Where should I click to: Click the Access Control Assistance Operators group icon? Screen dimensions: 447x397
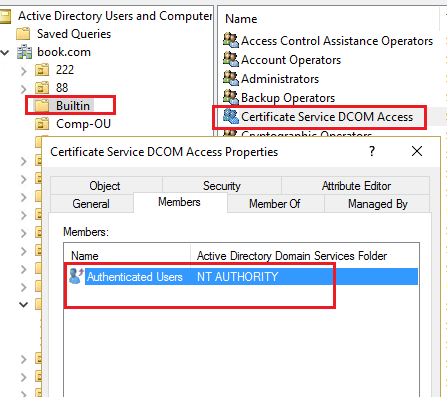click(x=231, y=40)
